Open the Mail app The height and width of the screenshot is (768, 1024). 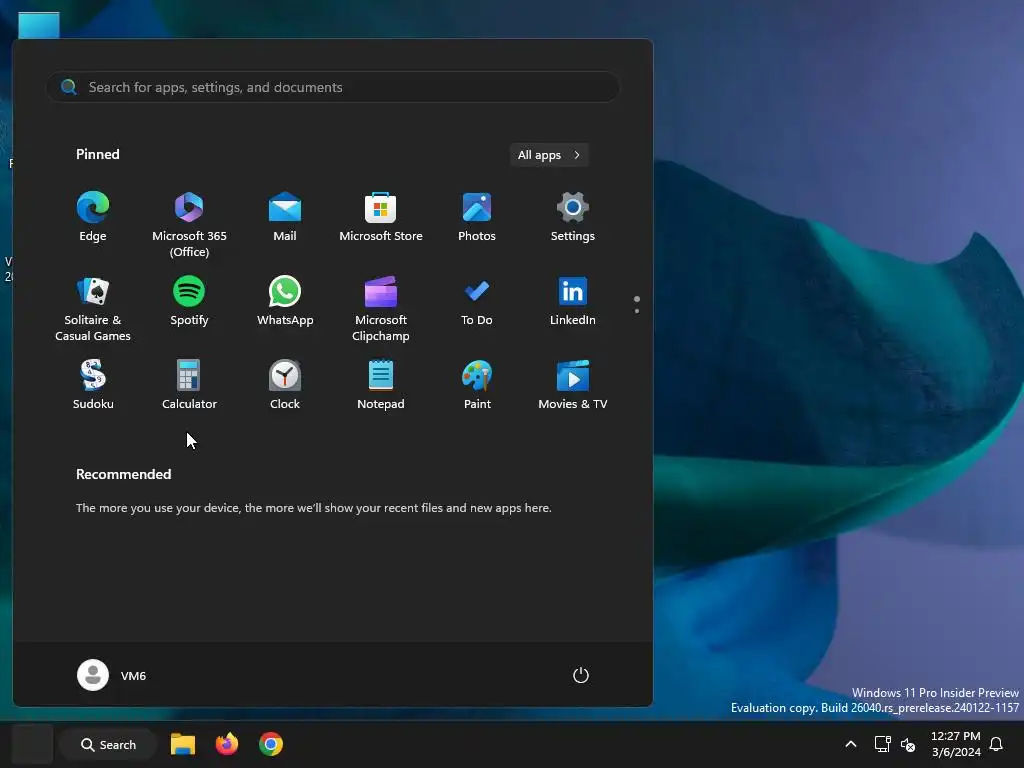(x=285, y=217)
